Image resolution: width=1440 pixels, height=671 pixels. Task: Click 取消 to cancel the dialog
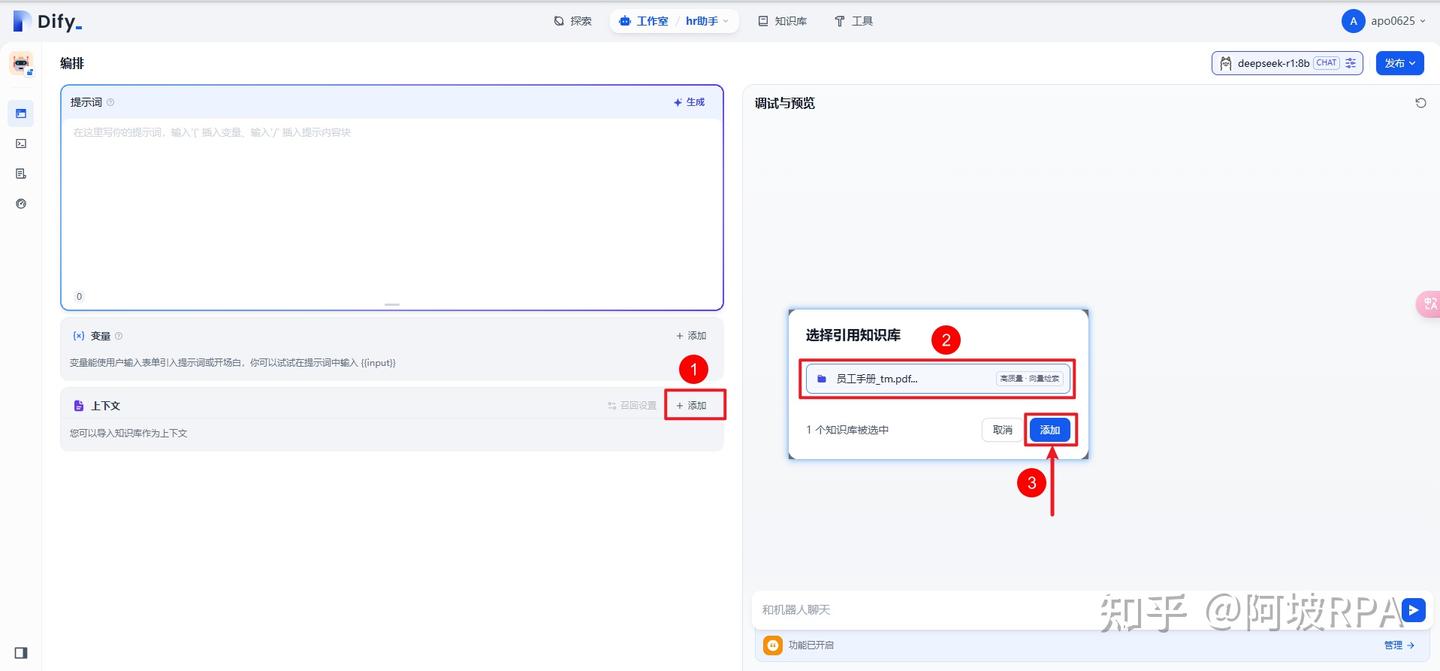(1002, 430)
